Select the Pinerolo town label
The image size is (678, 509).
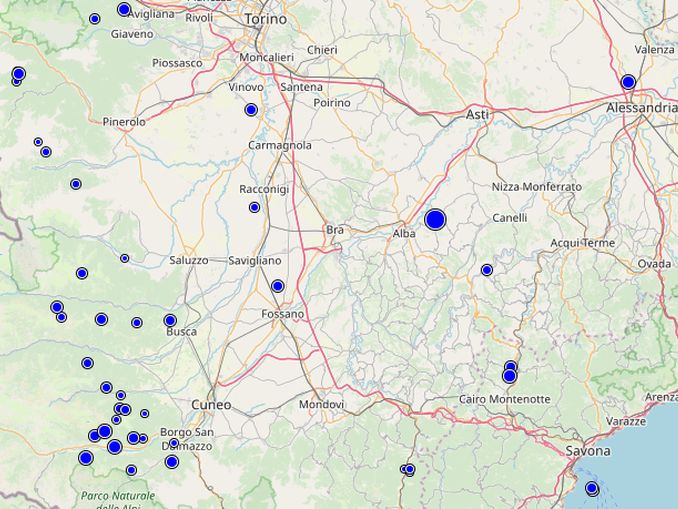click(124, 122)
